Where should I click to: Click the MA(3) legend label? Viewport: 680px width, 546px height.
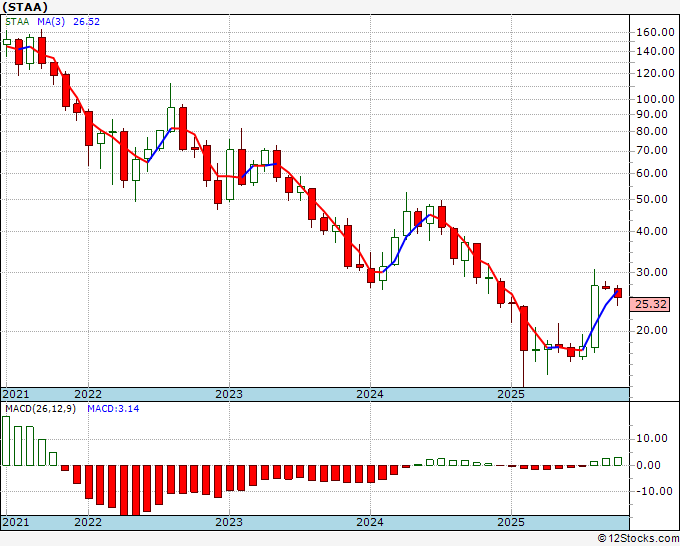point(51,22)
